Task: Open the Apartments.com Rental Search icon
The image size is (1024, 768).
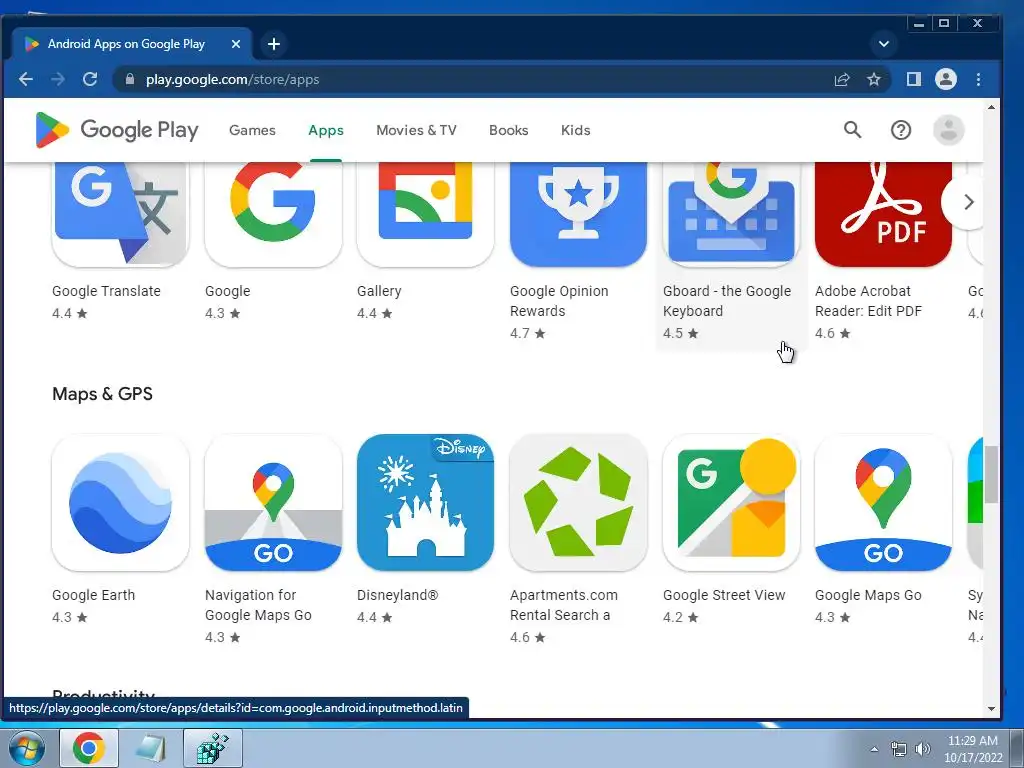Action: point(578,503)
